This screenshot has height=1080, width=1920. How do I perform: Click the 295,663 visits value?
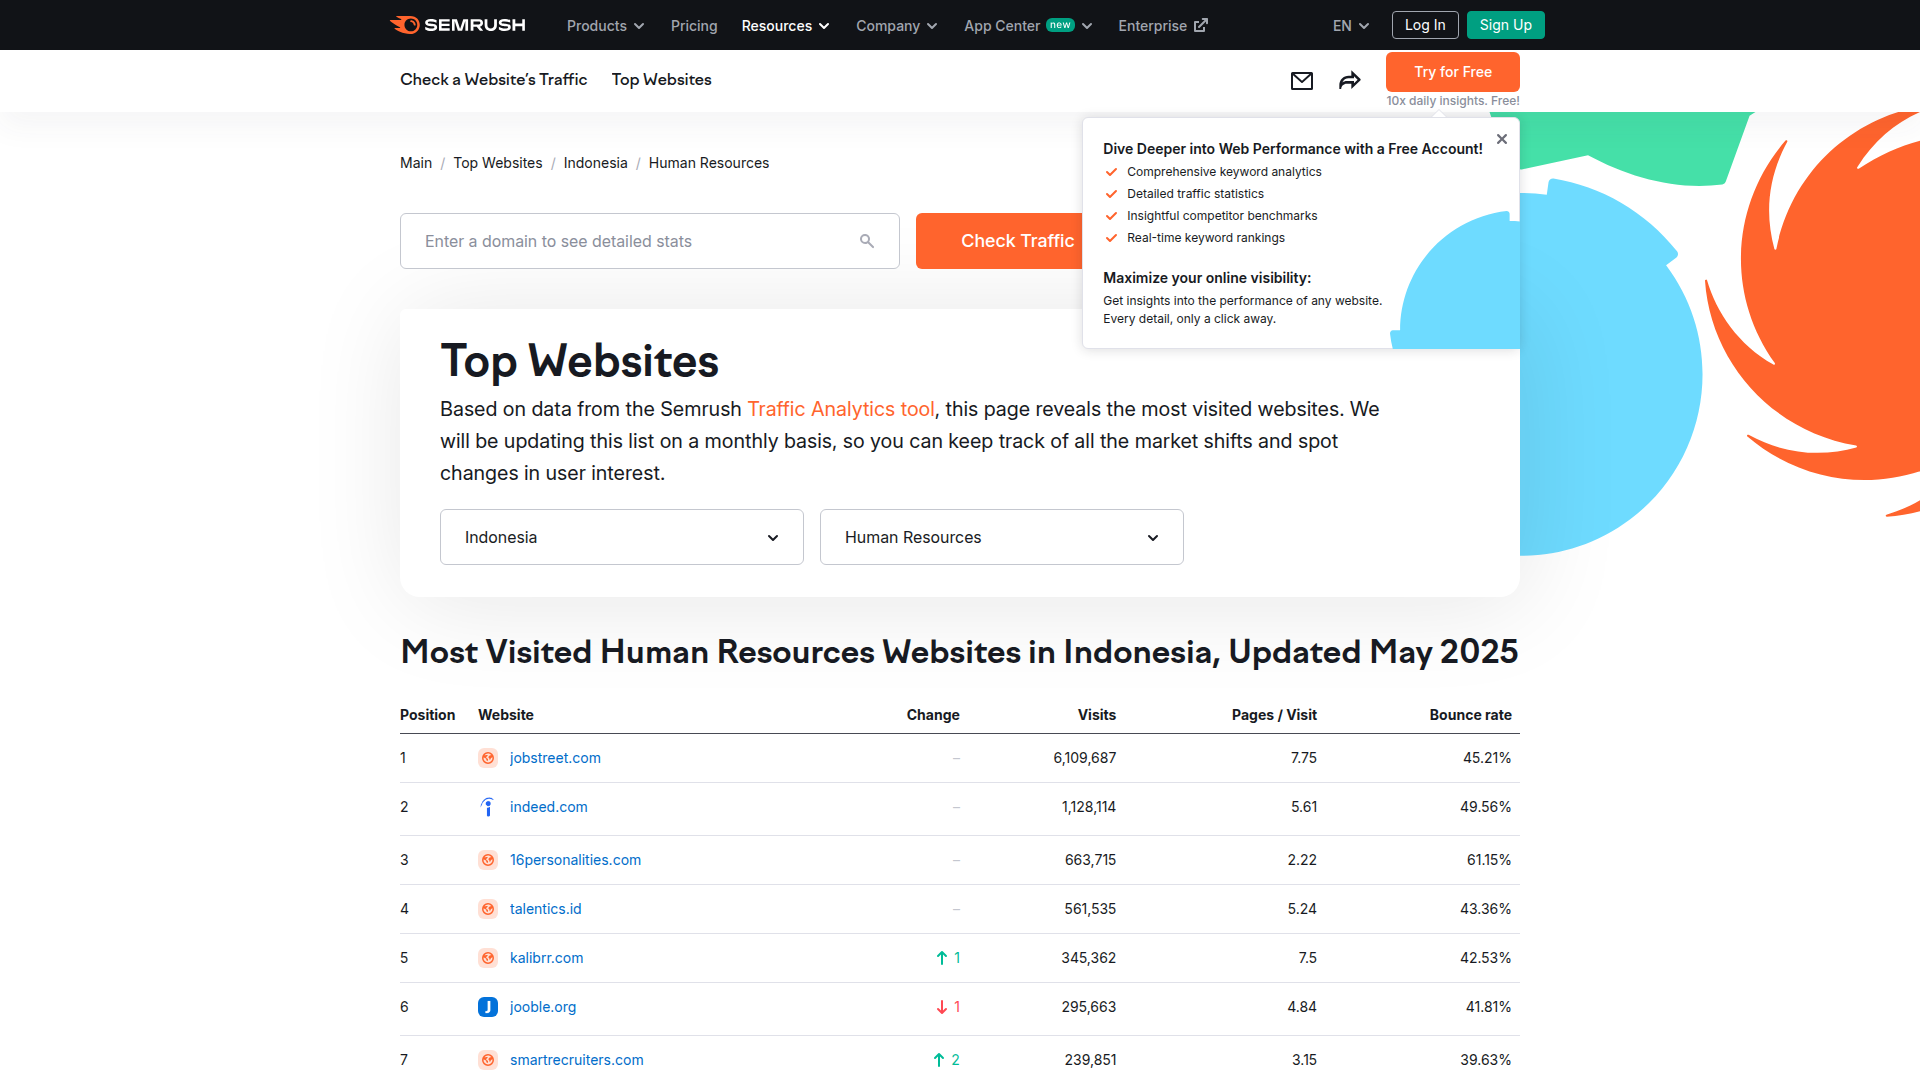pyautogui.click(x=1089, y=1007)
